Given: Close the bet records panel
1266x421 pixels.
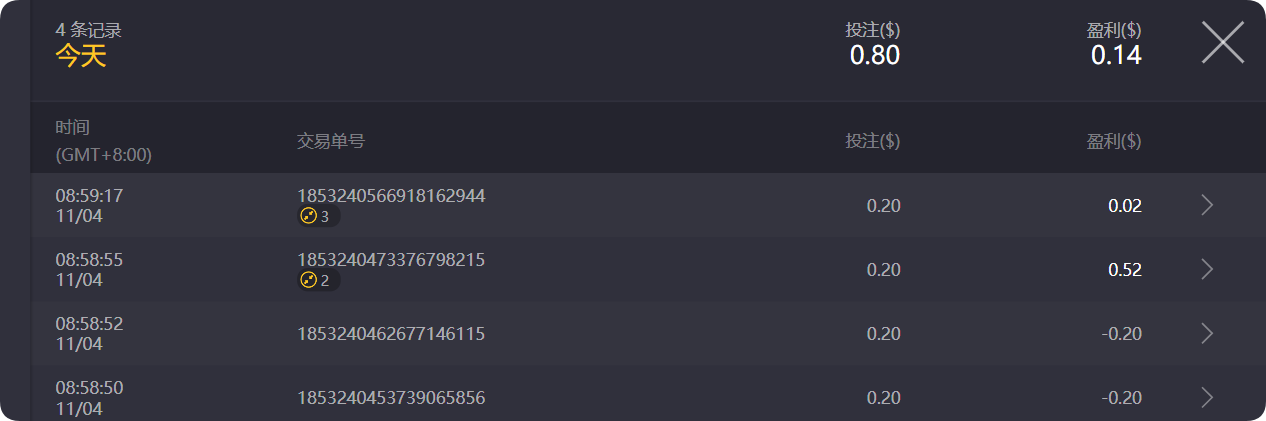Looking at the screenshot, I should coord(1222,43).
